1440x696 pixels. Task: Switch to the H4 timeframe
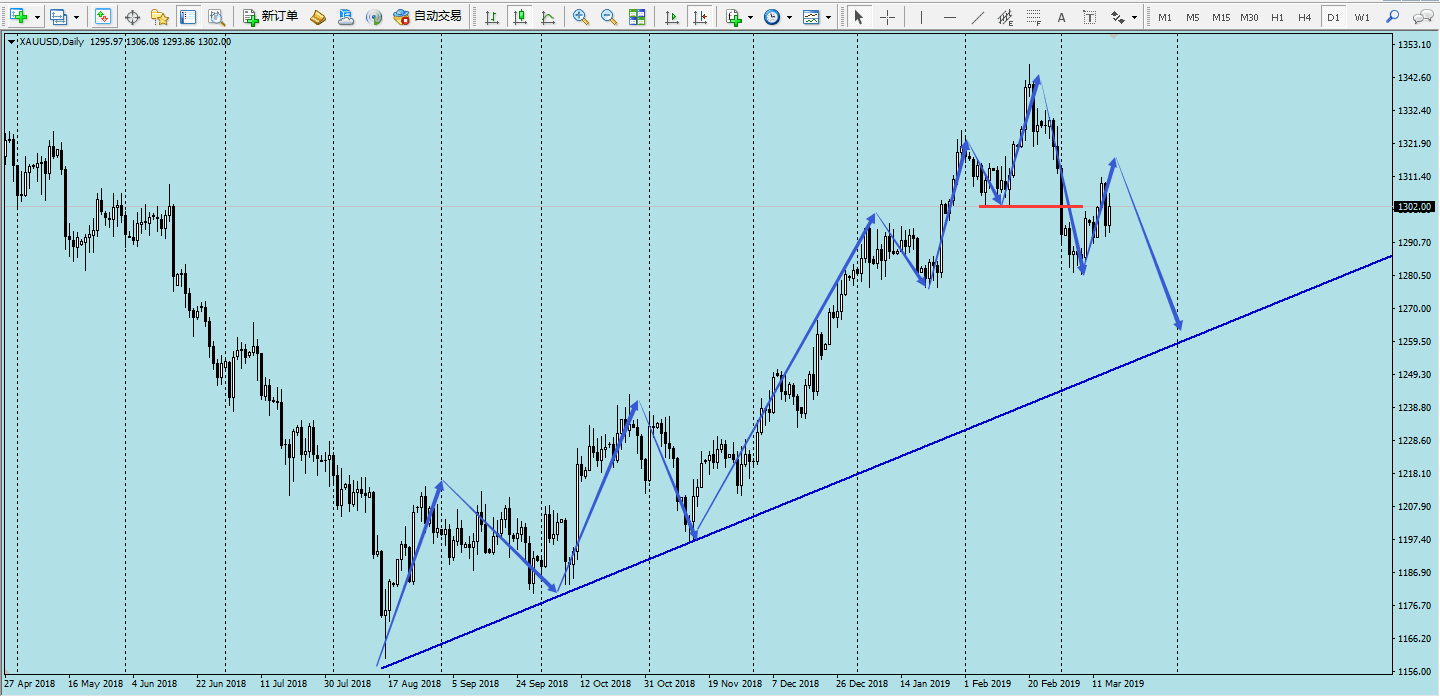(x=1305, y=17)
